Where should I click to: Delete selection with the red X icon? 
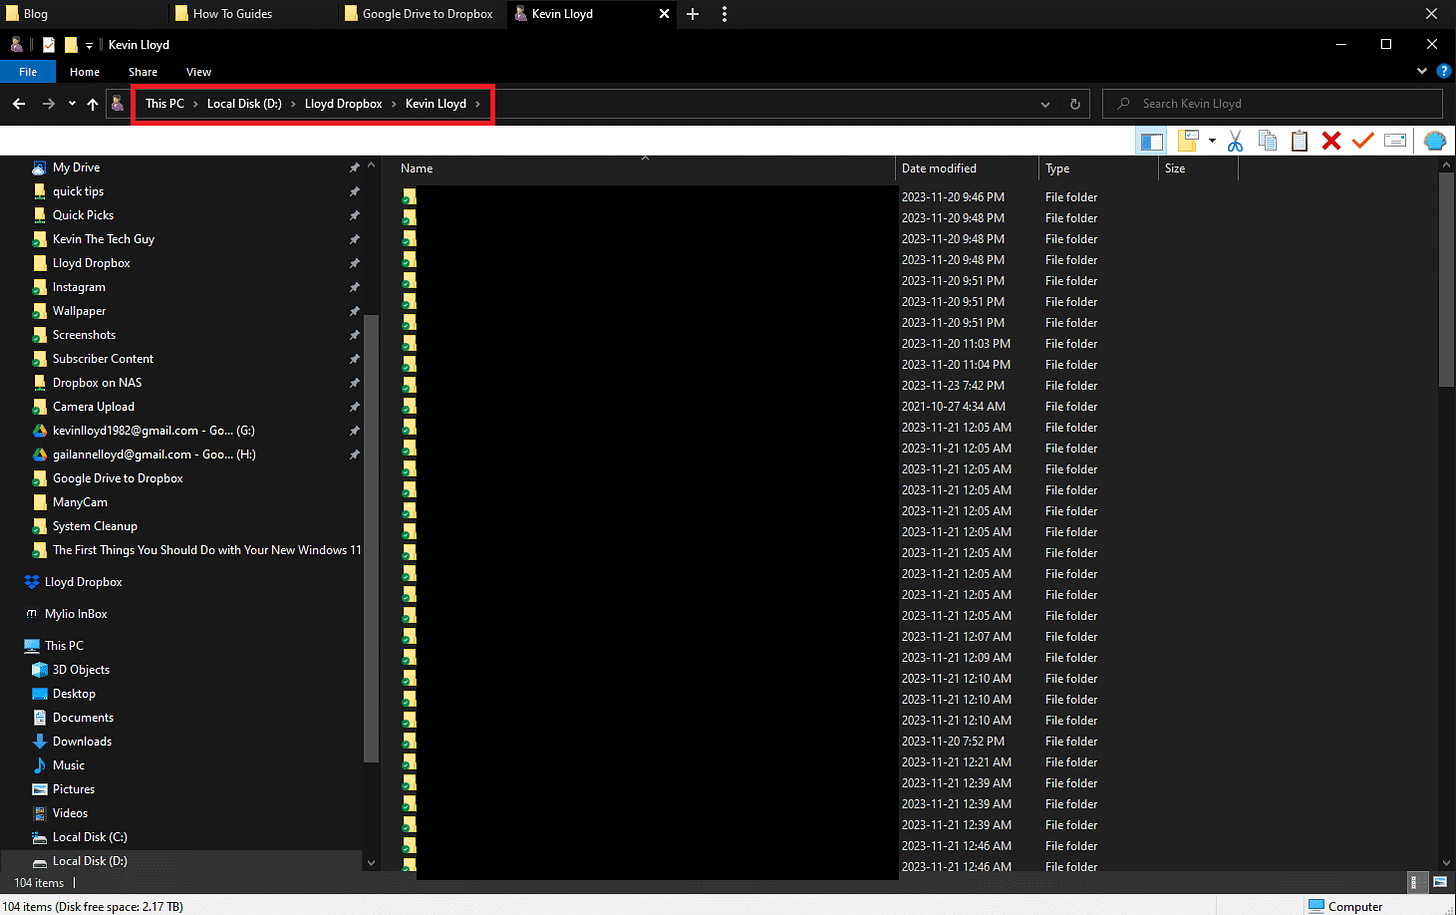pyautogui.click(x=1331, y=141)
